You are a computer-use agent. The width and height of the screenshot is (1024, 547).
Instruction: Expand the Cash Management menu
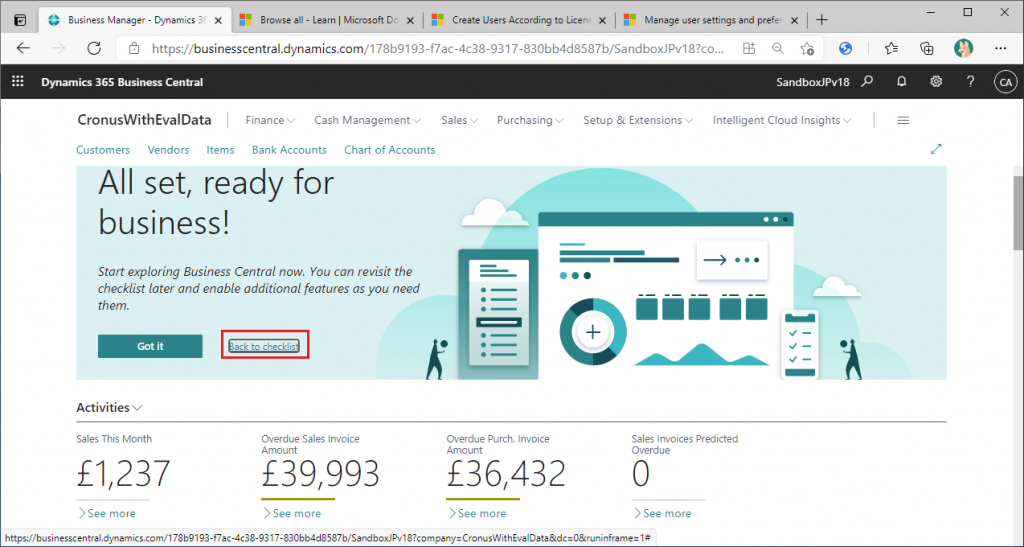(368, 120)
